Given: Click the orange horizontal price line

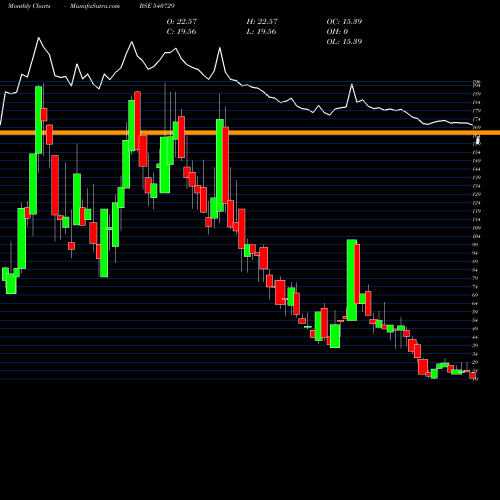Looking at the screenshot, I should click(250, 133).
